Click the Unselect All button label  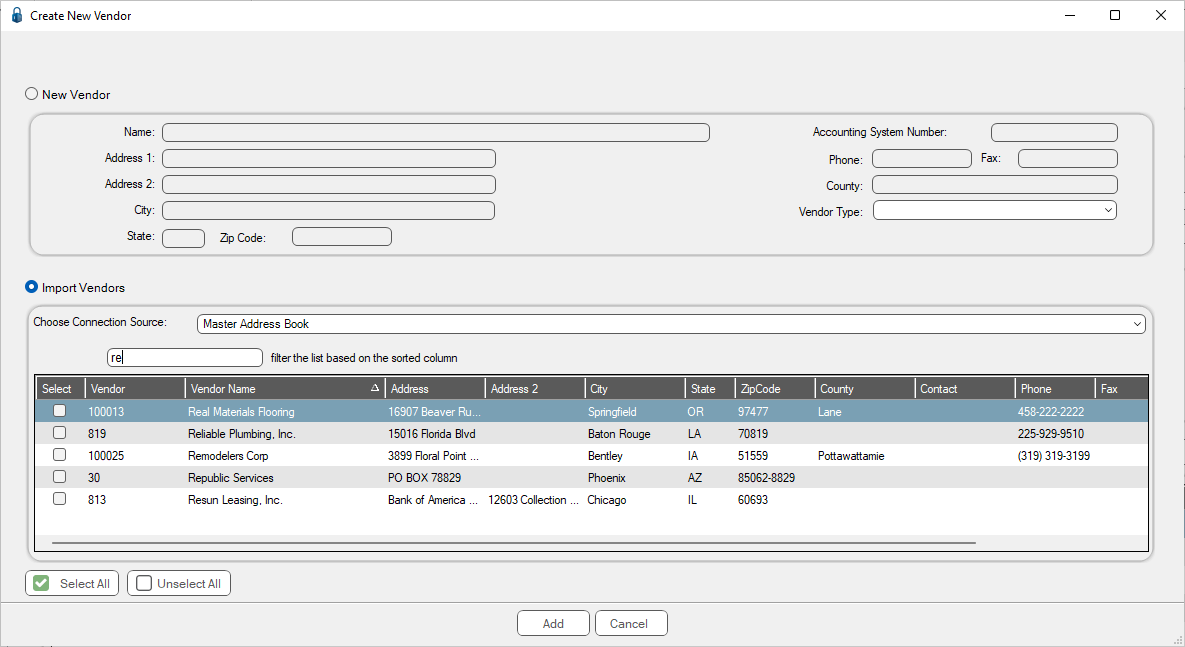(189, 584)
